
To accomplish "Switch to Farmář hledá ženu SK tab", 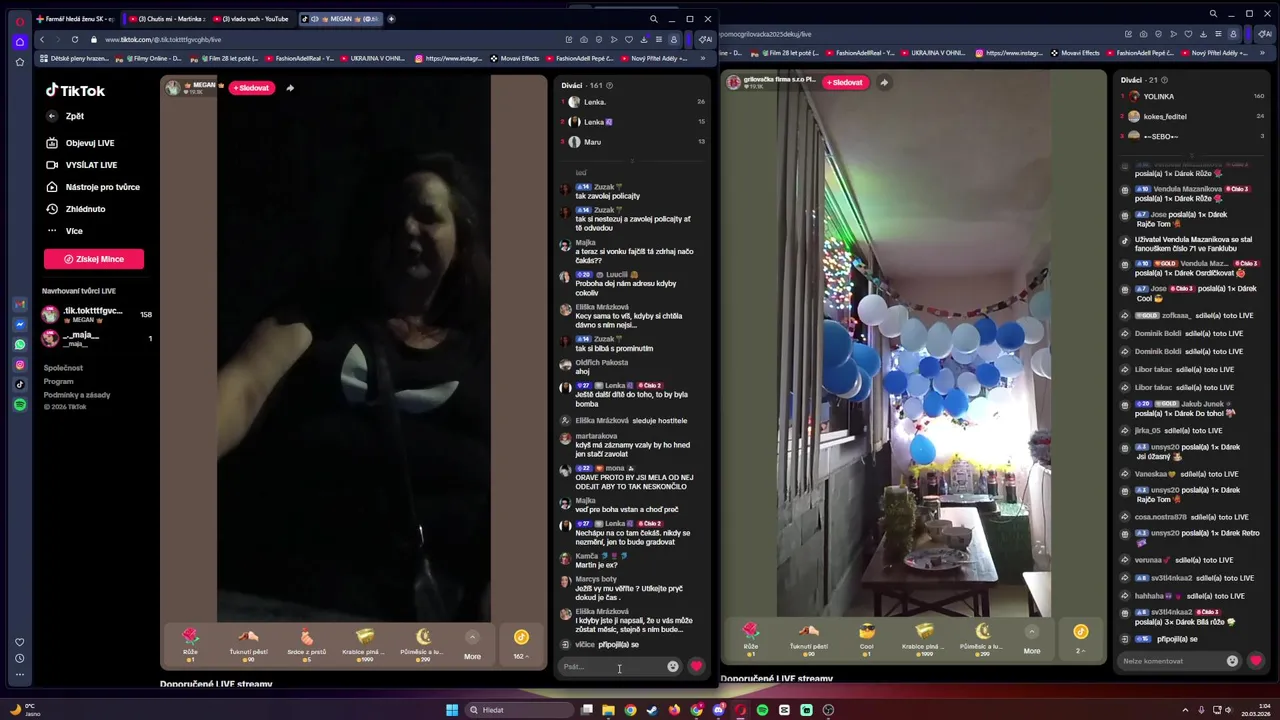I will [77, 19].
